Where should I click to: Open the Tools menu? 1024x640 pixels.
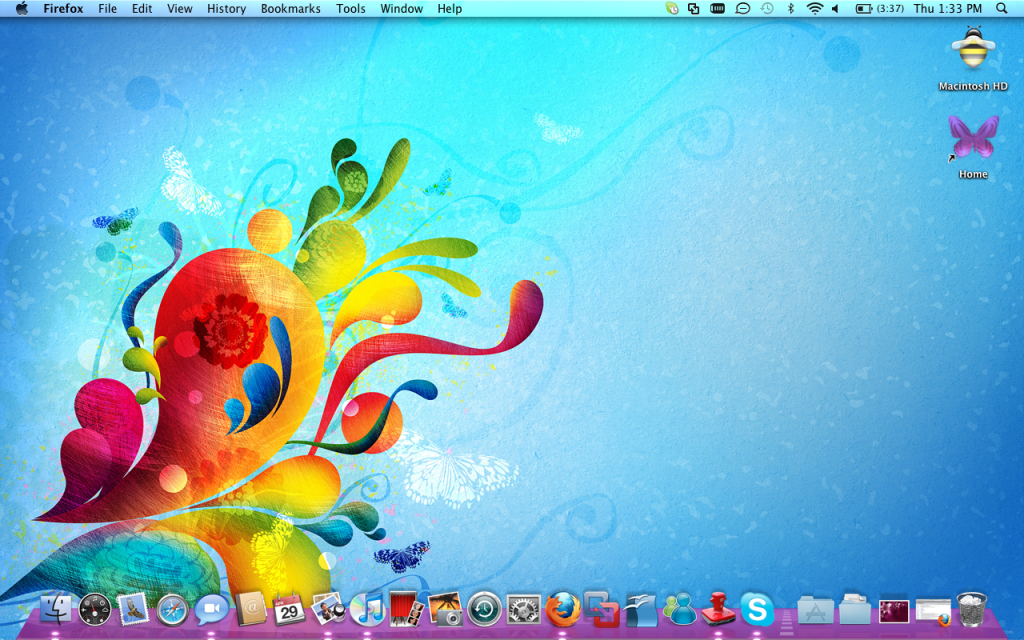(351, 8)
